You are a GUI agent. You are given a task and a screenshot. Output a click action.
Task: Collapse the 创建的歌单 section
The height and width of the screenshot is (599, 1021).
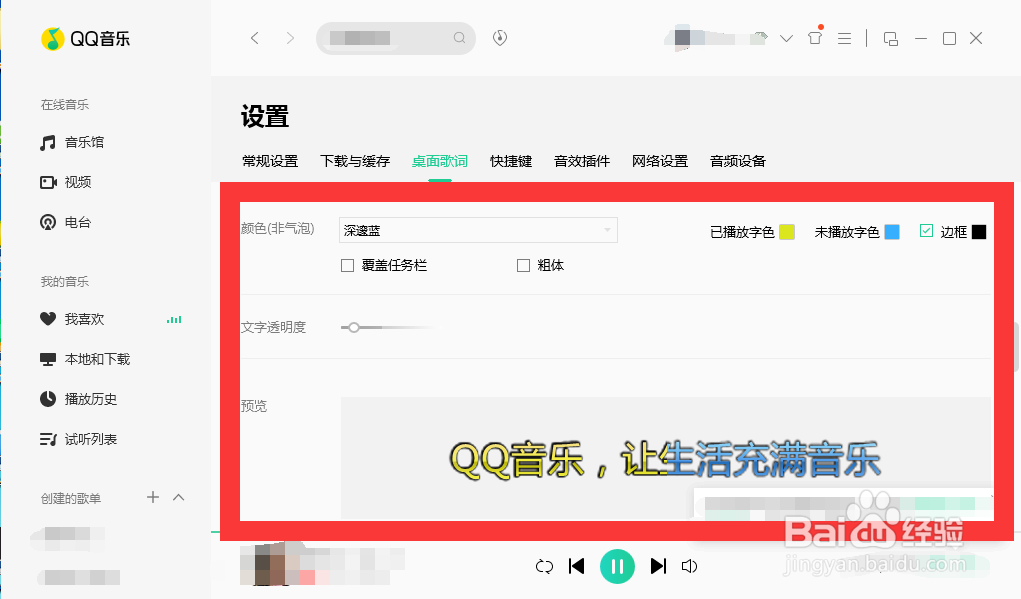[x=179, y=497]
